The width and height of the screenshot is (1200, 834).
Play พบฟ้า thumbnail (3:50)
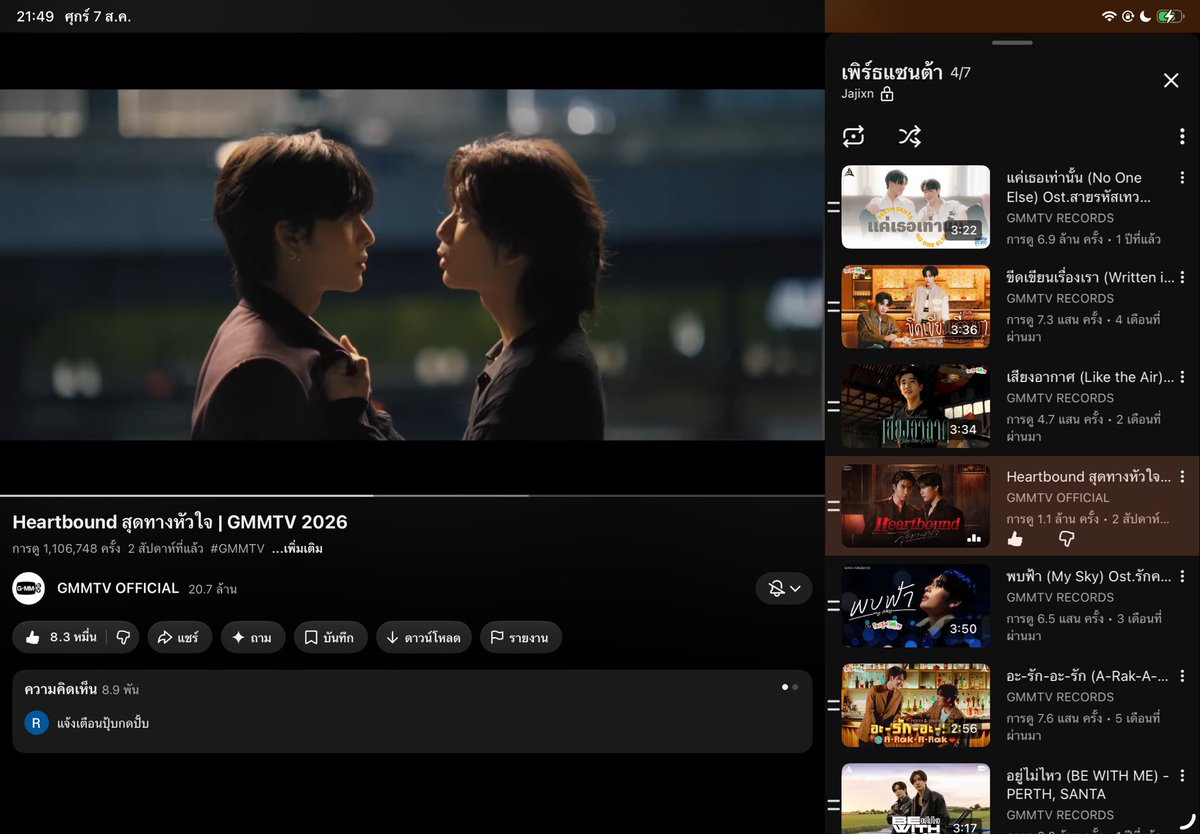coord(916,605)
